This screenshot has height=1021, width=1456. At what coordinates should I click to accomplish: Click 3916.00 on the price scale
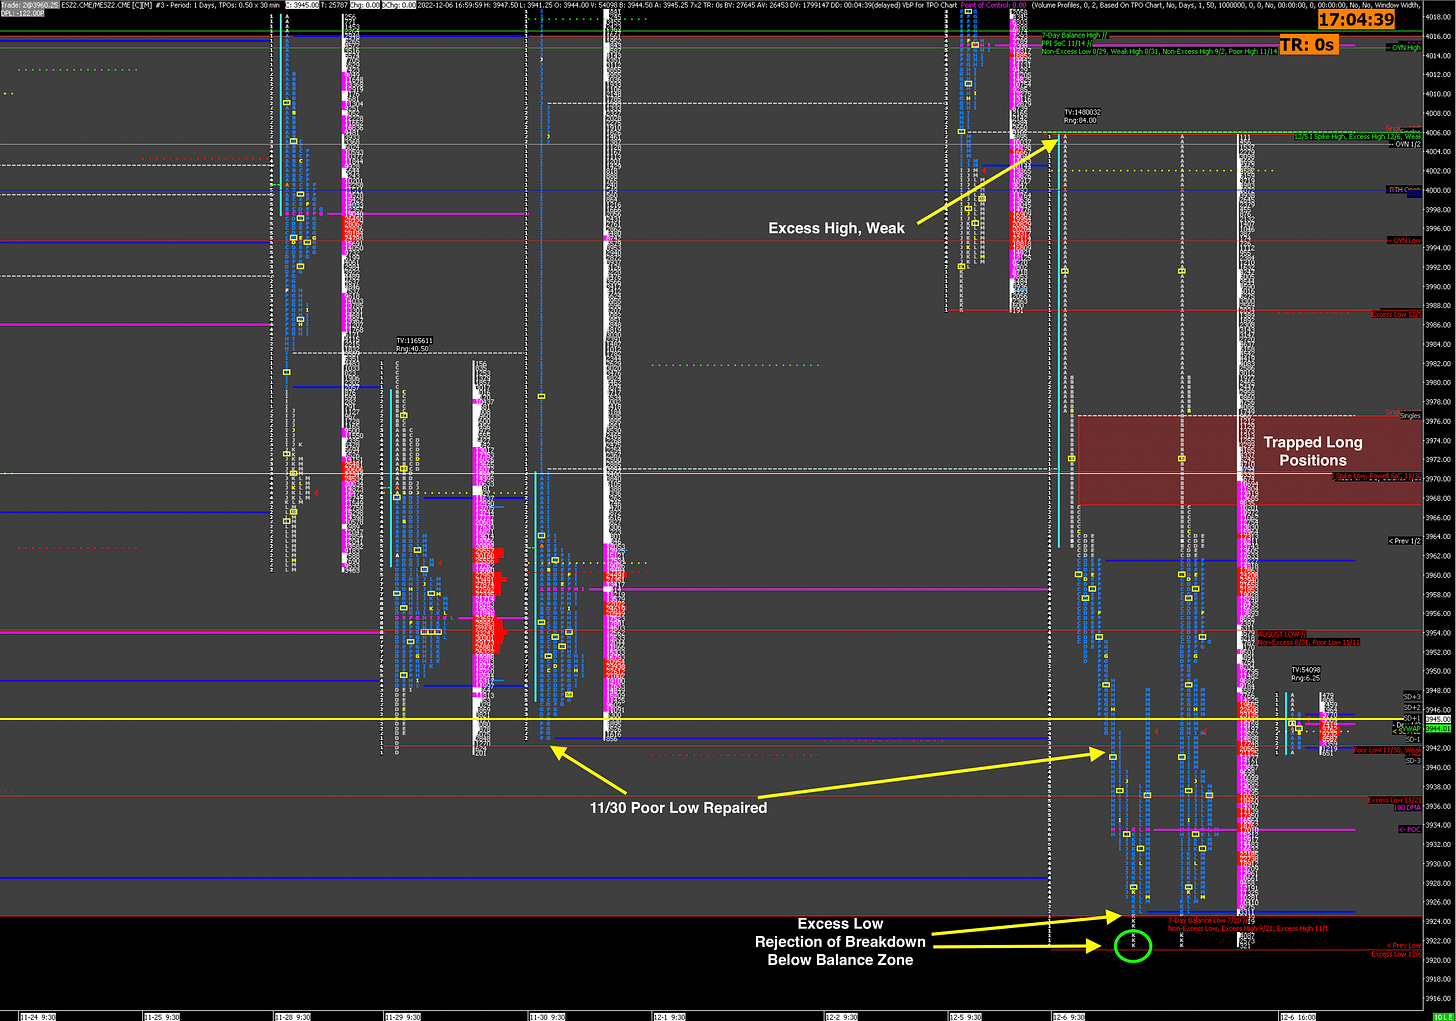point(1438,998)
